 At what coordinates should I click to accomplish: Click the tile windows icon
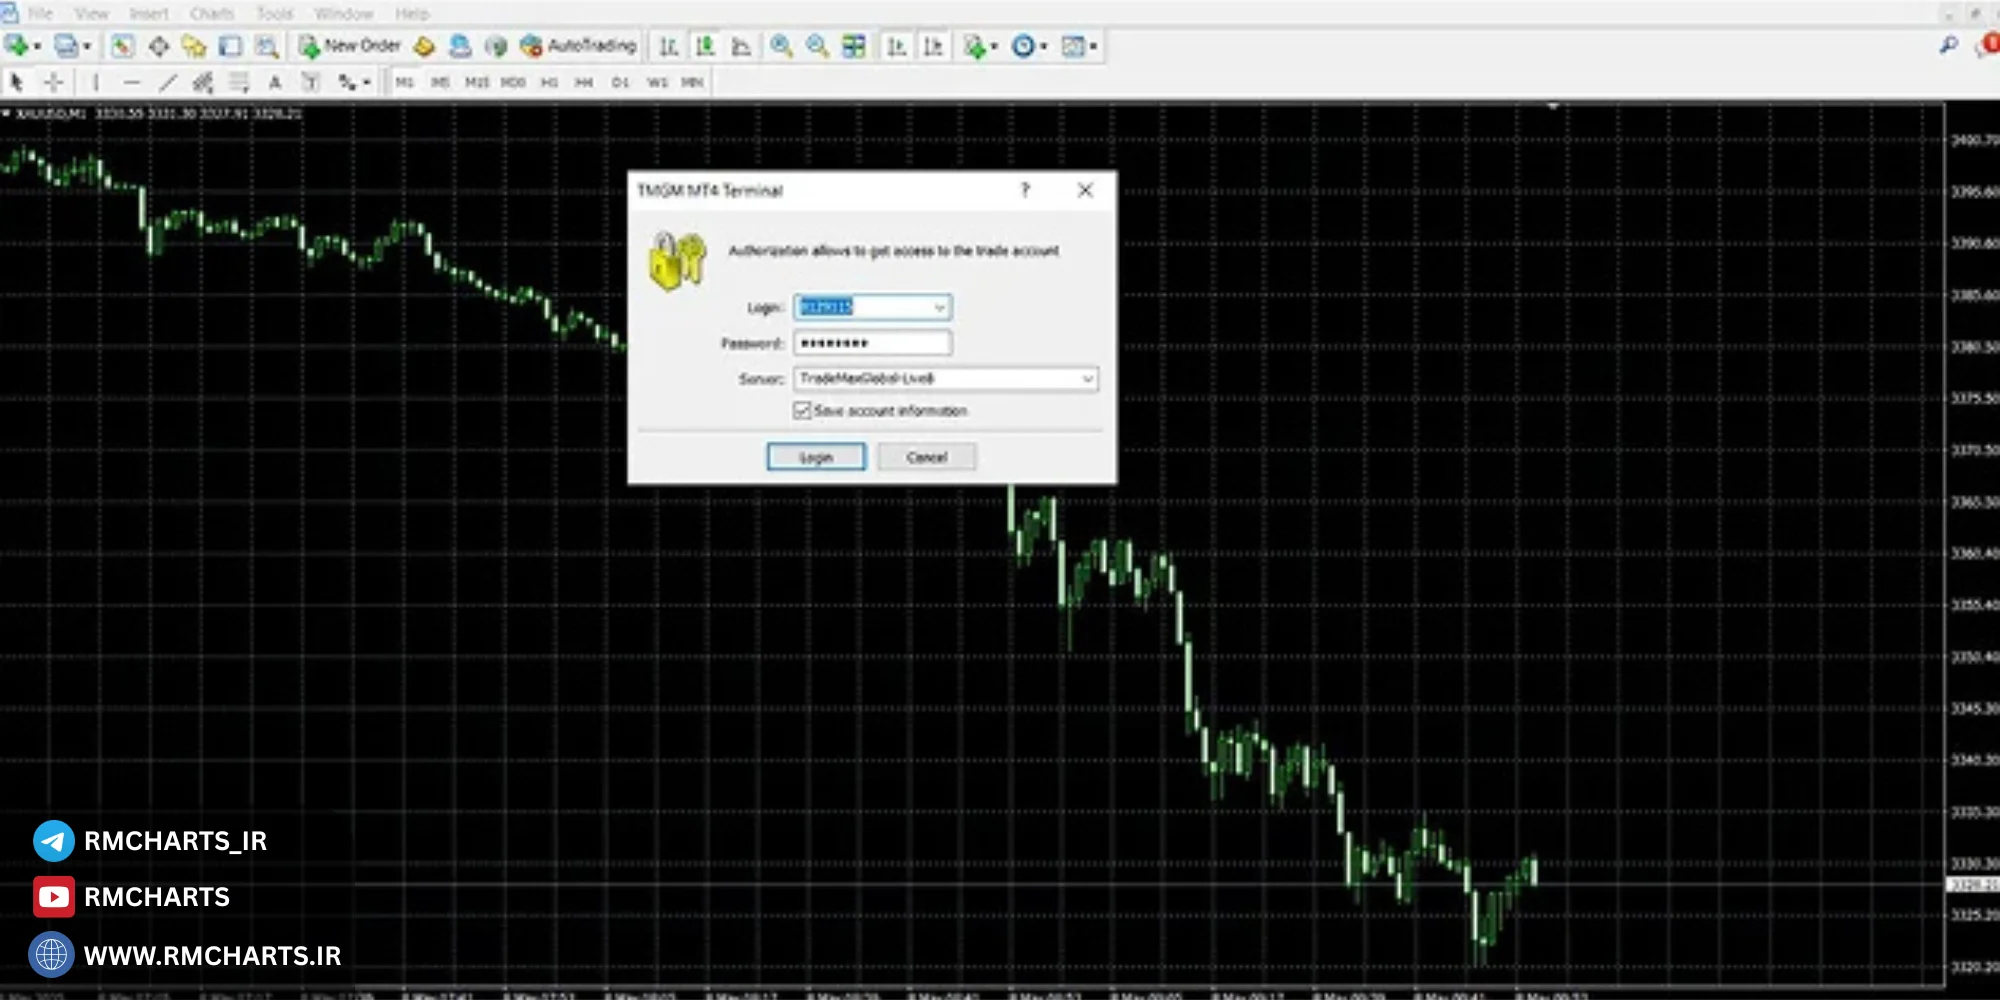click(853, 46)
